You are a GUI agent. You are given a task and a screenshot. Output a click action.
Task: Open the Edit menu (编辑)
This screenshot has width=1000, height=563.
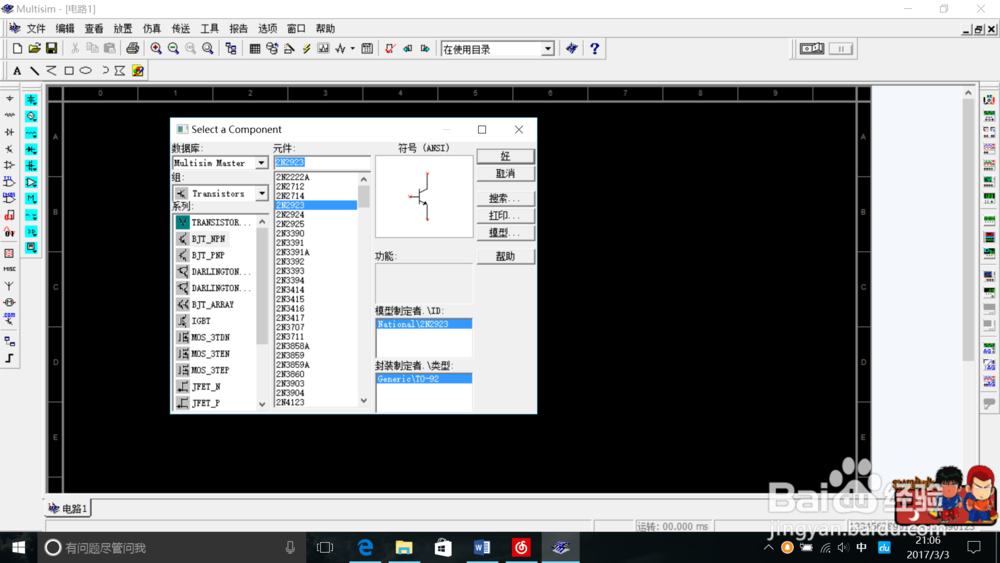tap(65, 29)
